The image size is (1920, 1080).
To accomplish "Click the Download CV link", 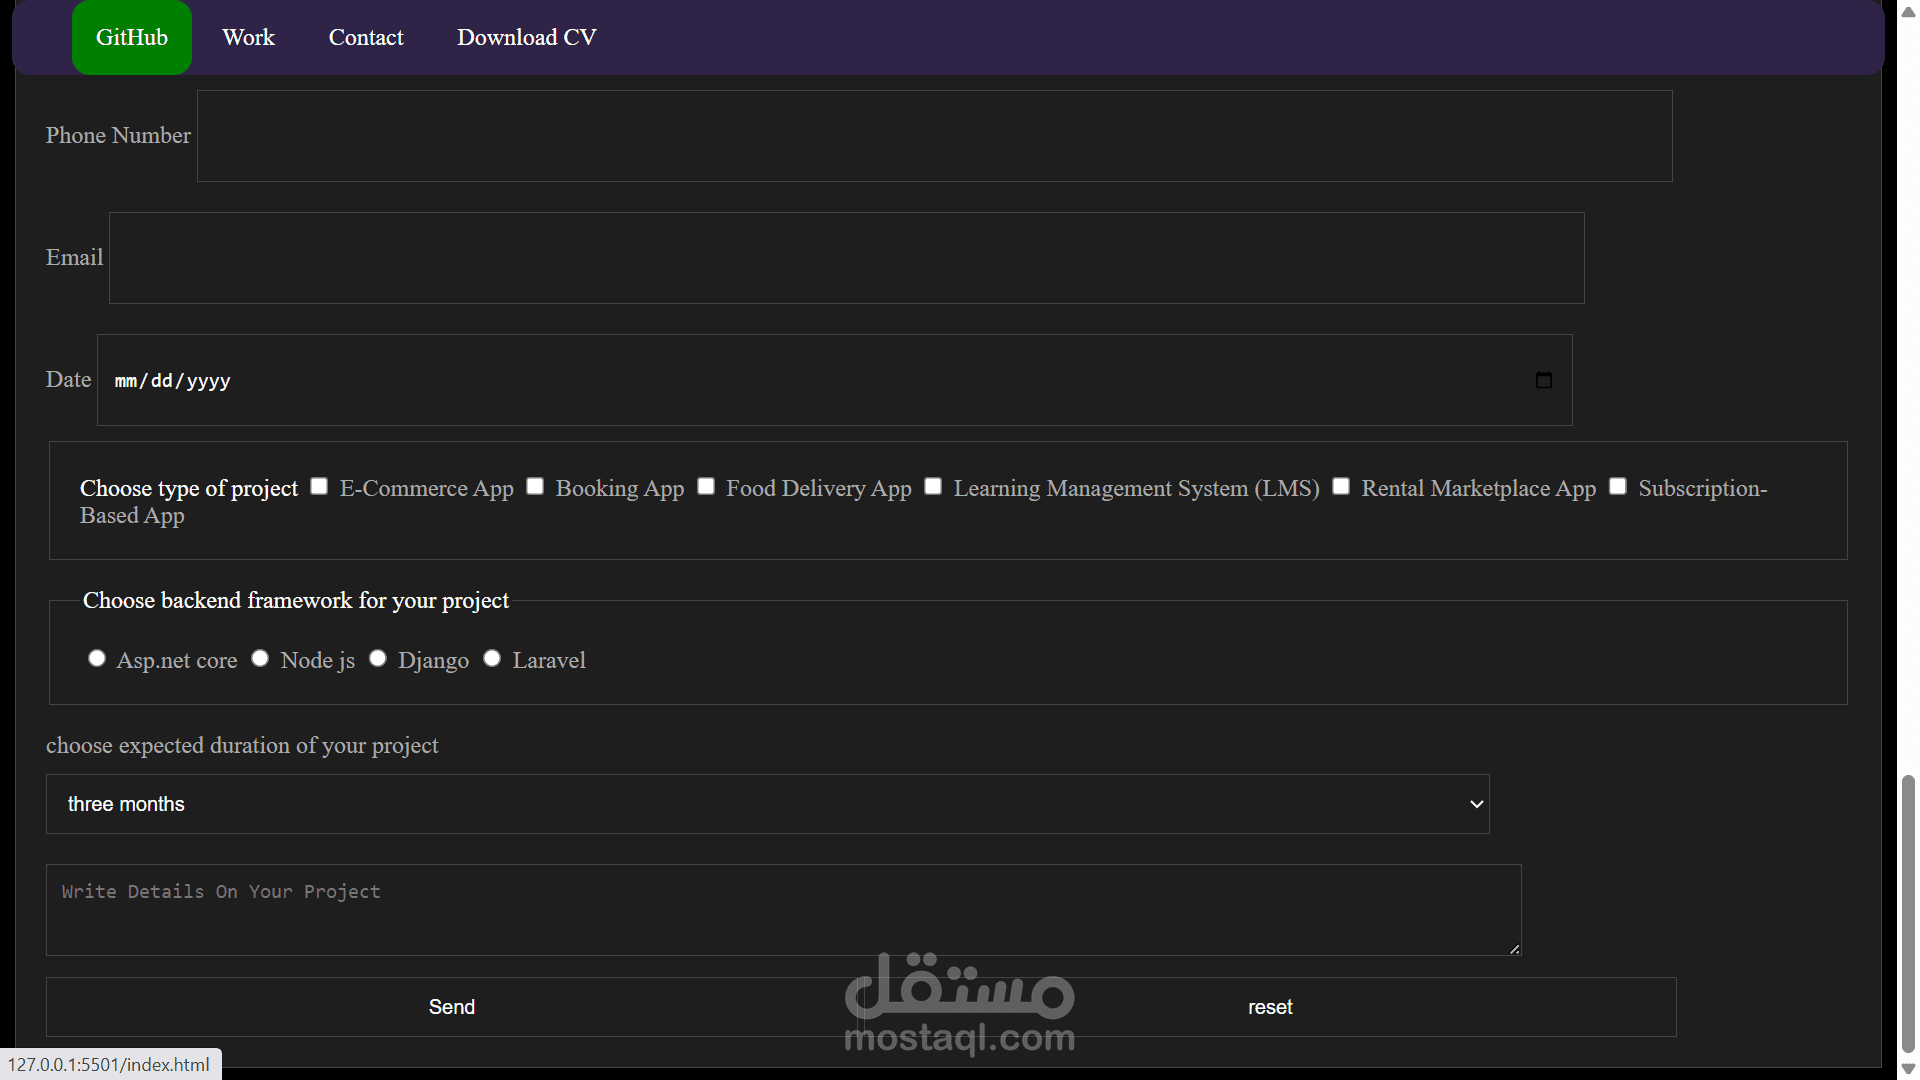I will tap(526, 37).
